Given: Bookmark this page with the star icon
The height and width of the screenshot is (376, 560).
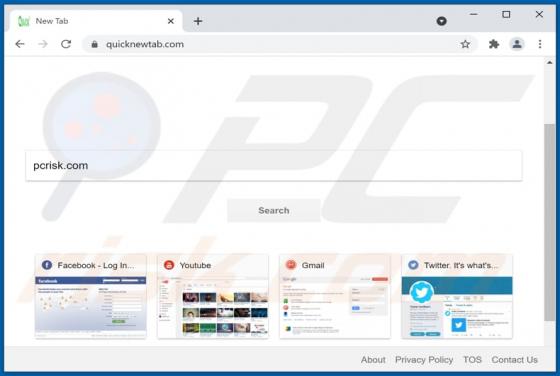Looking at the screenshot, I should click(465, 44).
